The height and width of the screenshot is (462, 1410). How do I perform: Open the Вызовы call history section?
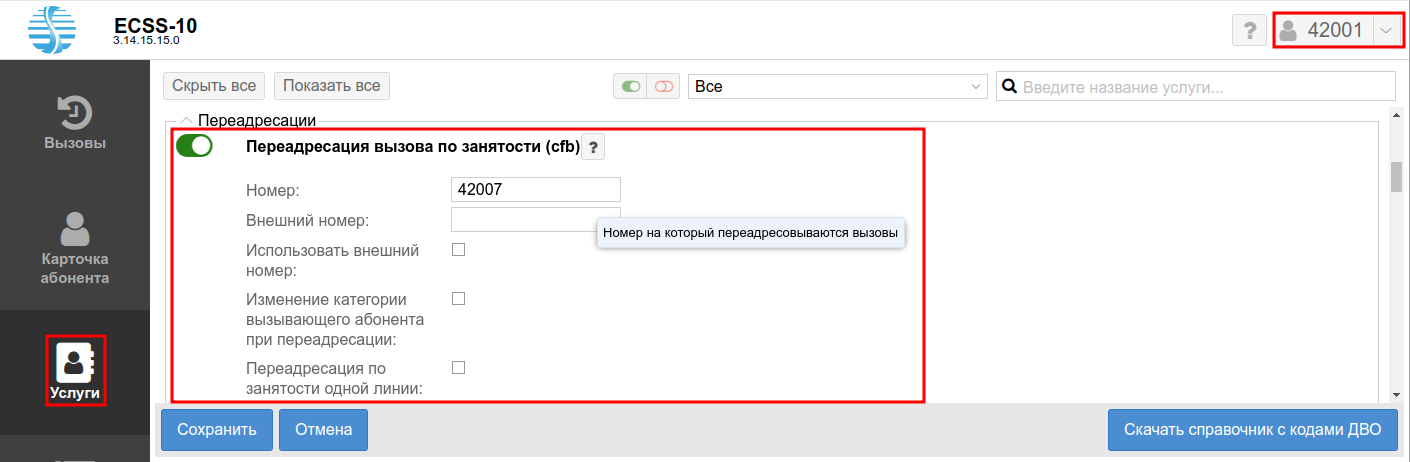coord(75,122)
